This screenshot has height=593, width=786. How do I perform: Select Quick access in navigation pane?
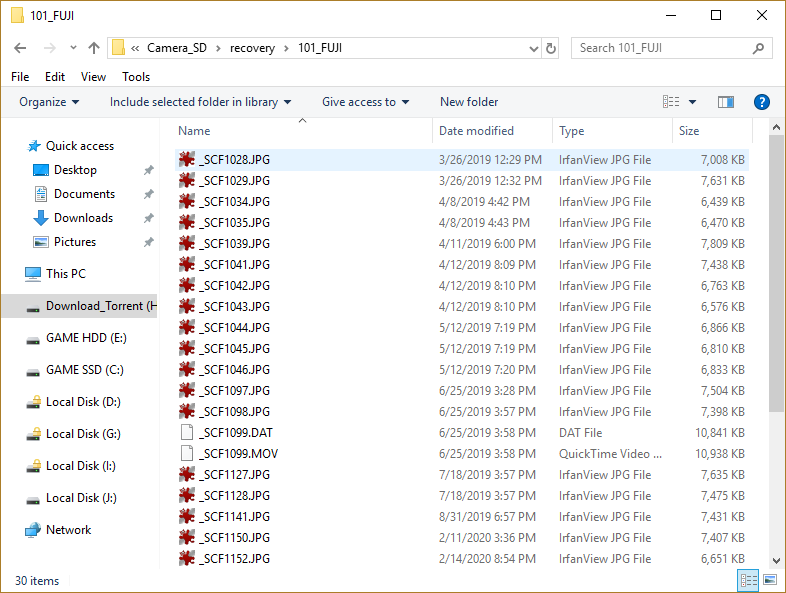coord(80,146)
